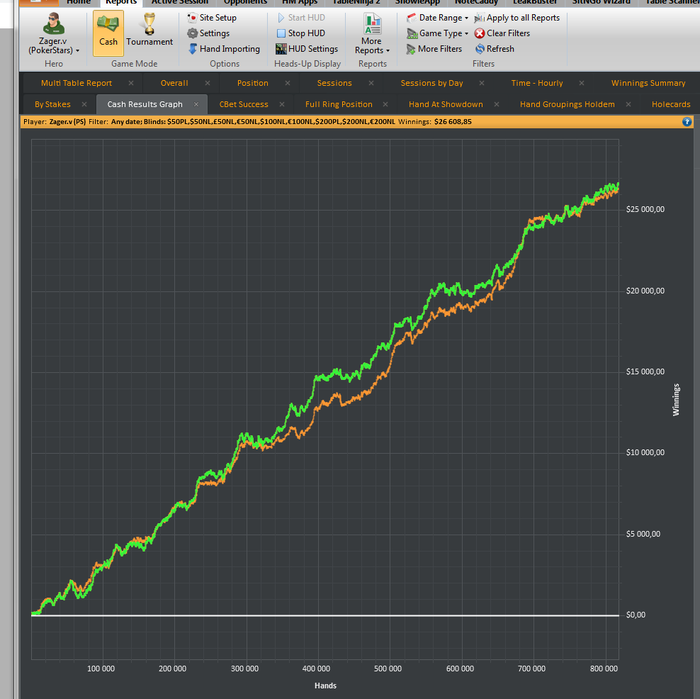This screenshot has width=700, height=699.
Task: Open the LeakBuster ribbon tab
Action: coord(535,2)
